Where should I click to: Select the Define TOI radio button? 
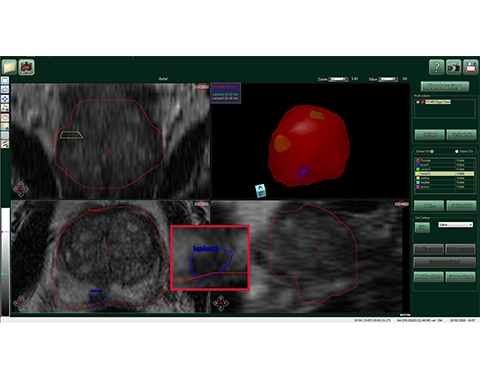pyautogui.click(x=457, y=151)
